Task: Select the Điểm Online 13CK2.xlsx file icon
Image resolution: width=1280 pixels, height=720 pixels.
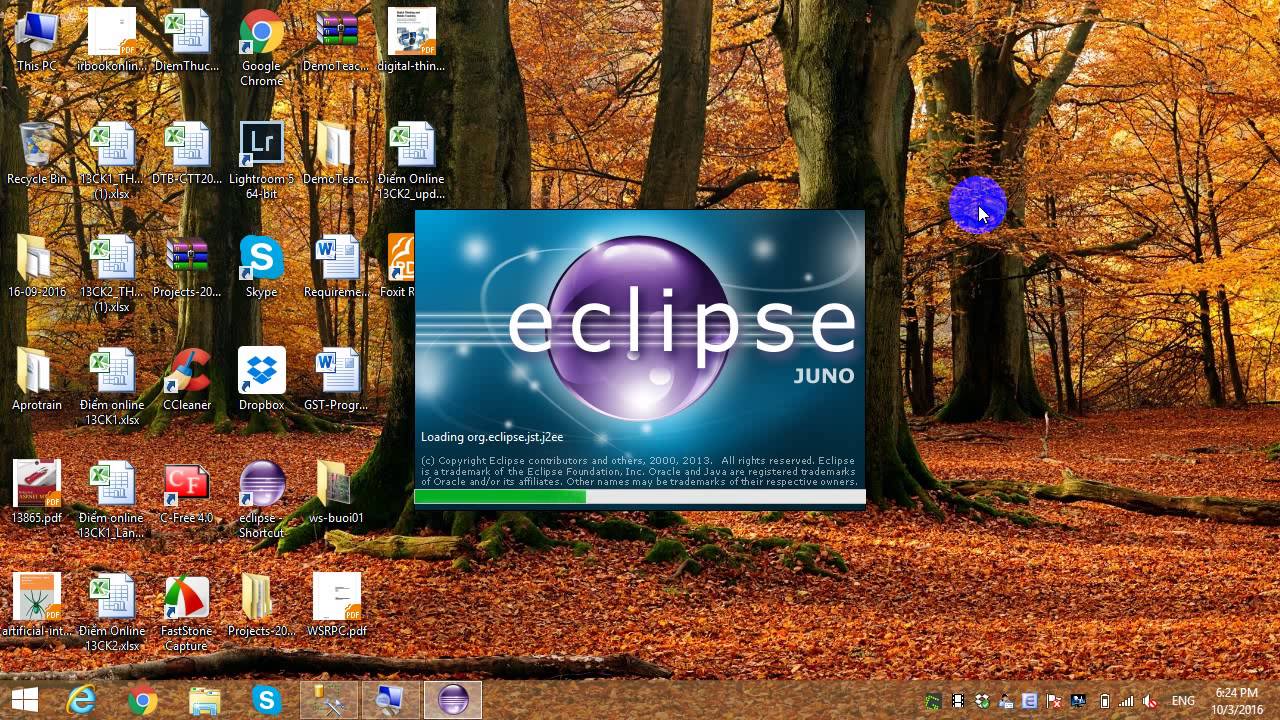Action: pyautogui.click(x=112, y=612)
